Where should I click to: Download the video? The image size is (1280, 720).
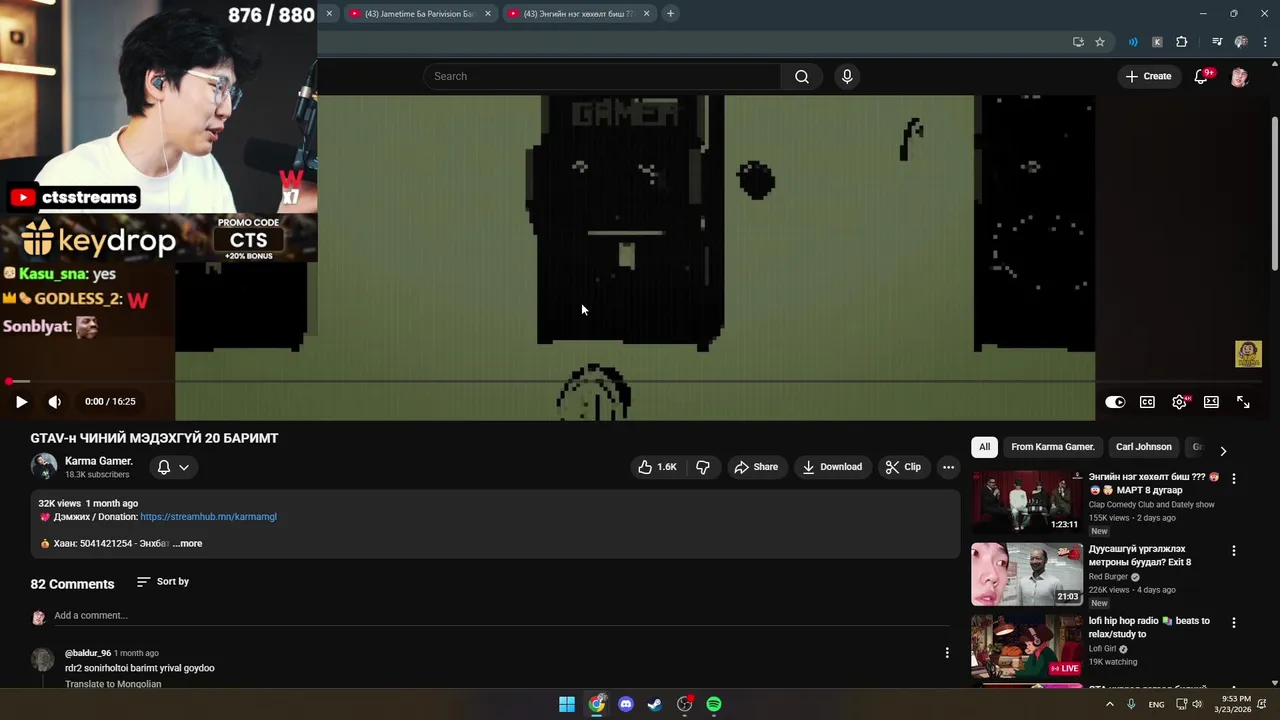(x=832, y=467)
